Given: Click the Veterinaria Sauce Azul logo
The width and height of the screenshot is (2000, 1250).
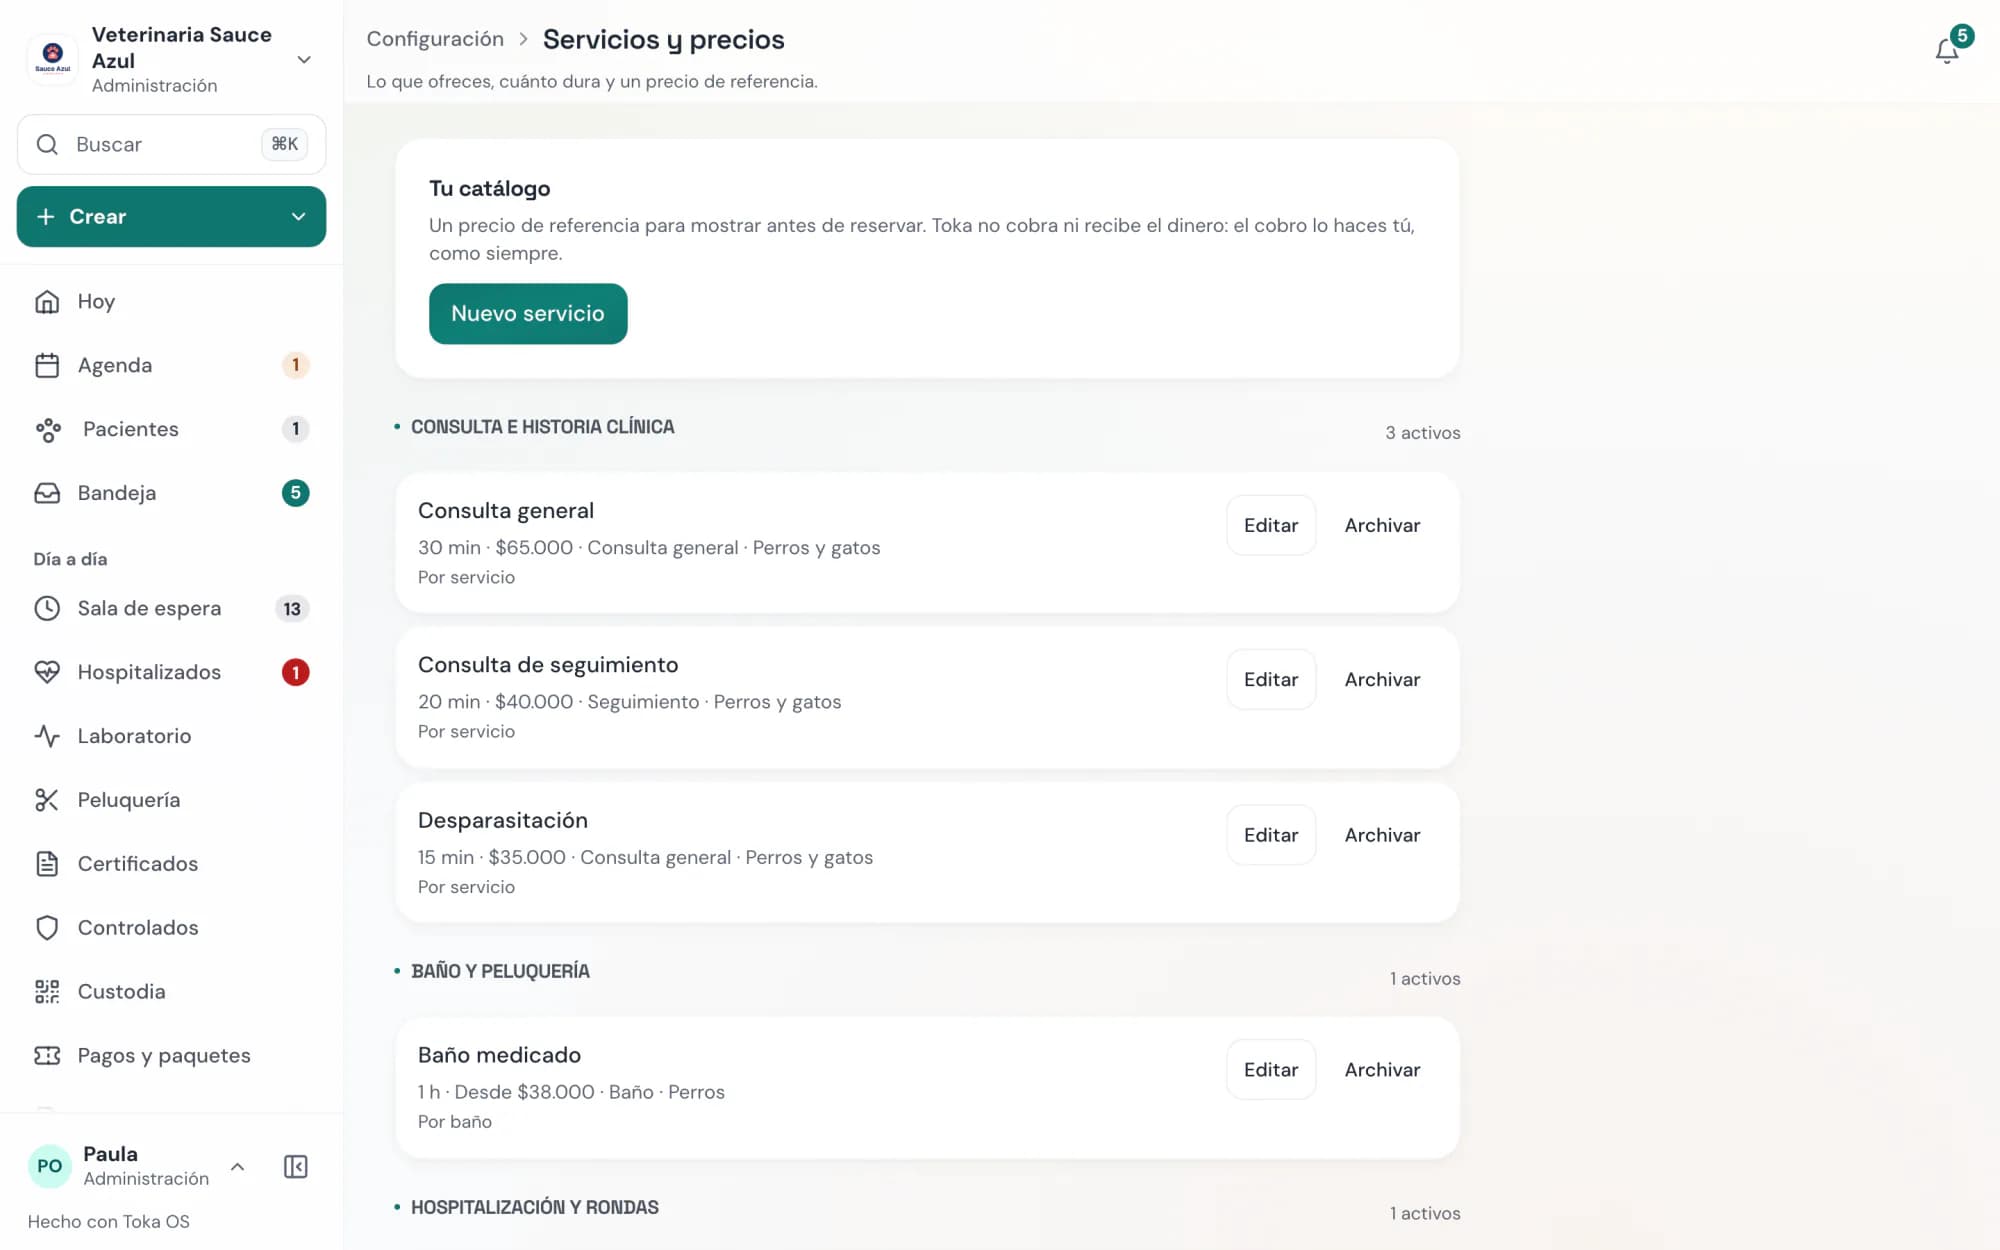Looking at the screenshot, I should tap(53, 58).
